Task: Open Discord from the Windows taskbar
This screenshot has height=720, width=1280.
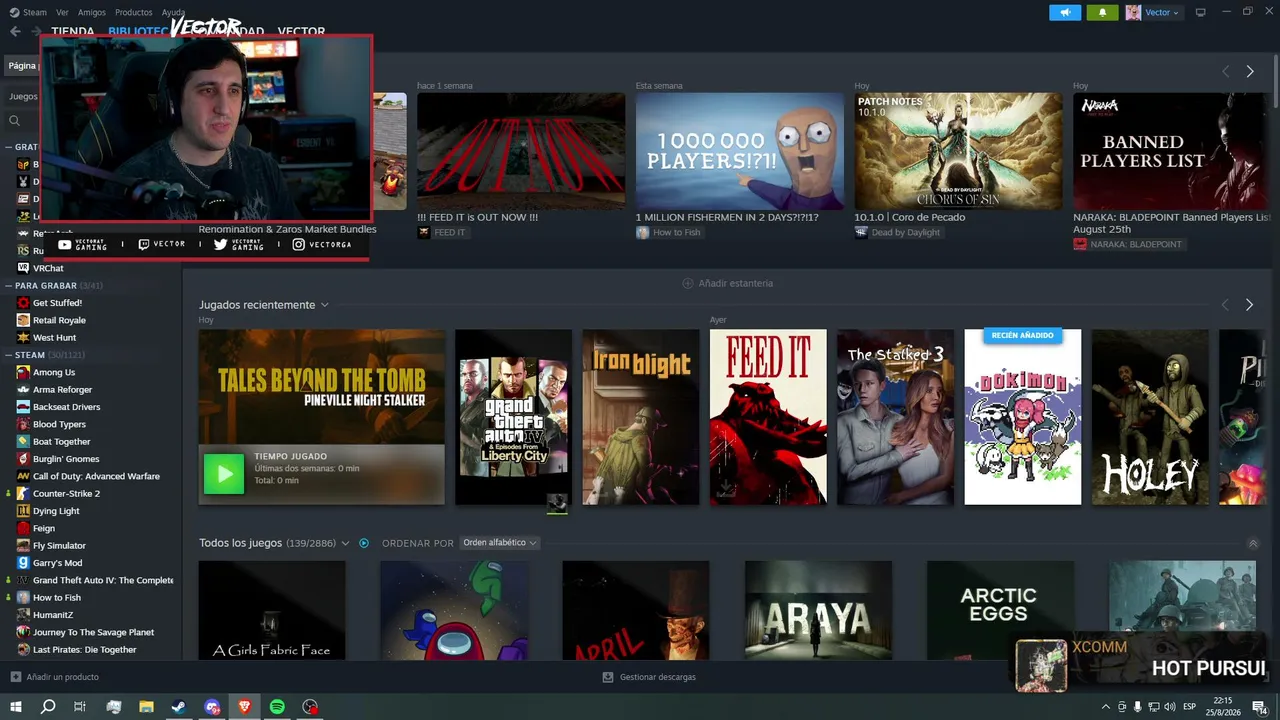Action: pos(212,707)
